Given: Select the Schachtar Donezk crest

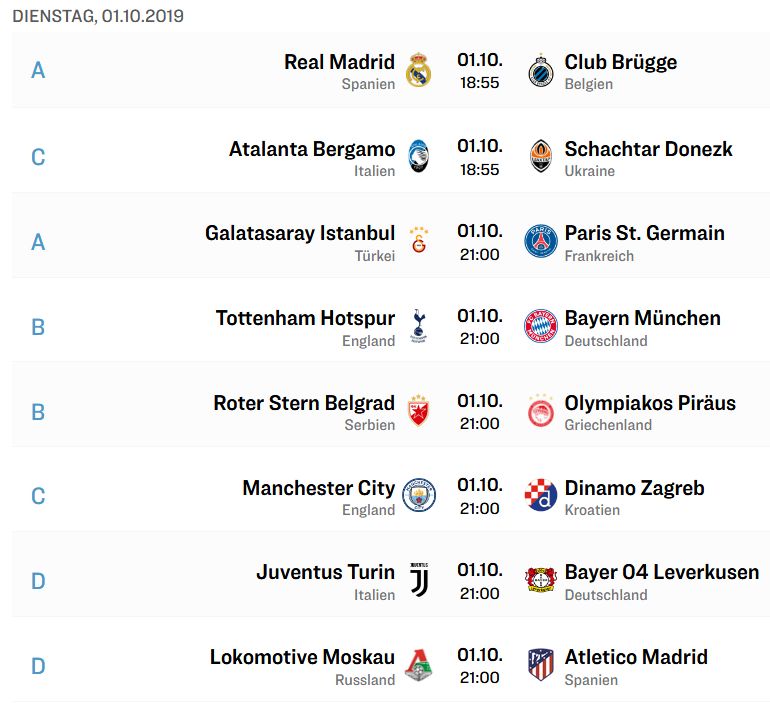Looking at the screenshot, I should pyautogui.click(x=541, y=156).
